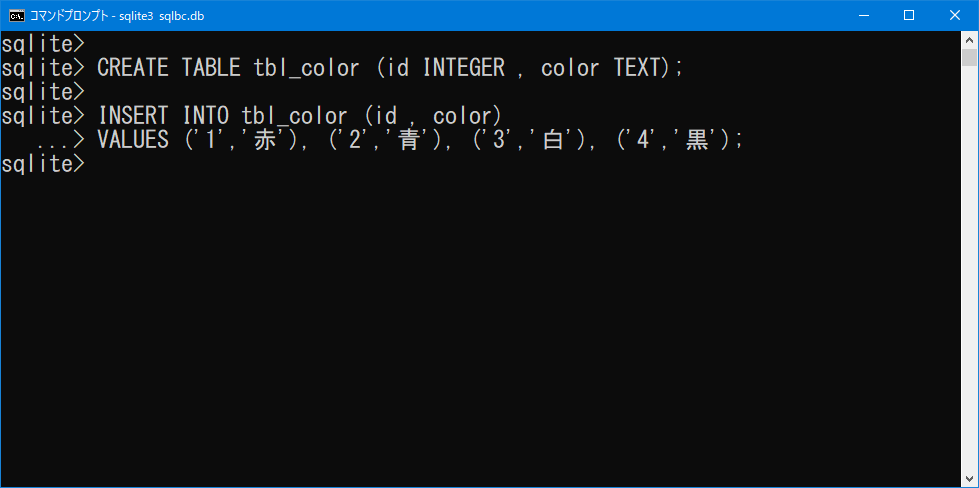Click the first sqlite> prompt at top
This screenshot has height=488, width=979.
coord(42,44)
